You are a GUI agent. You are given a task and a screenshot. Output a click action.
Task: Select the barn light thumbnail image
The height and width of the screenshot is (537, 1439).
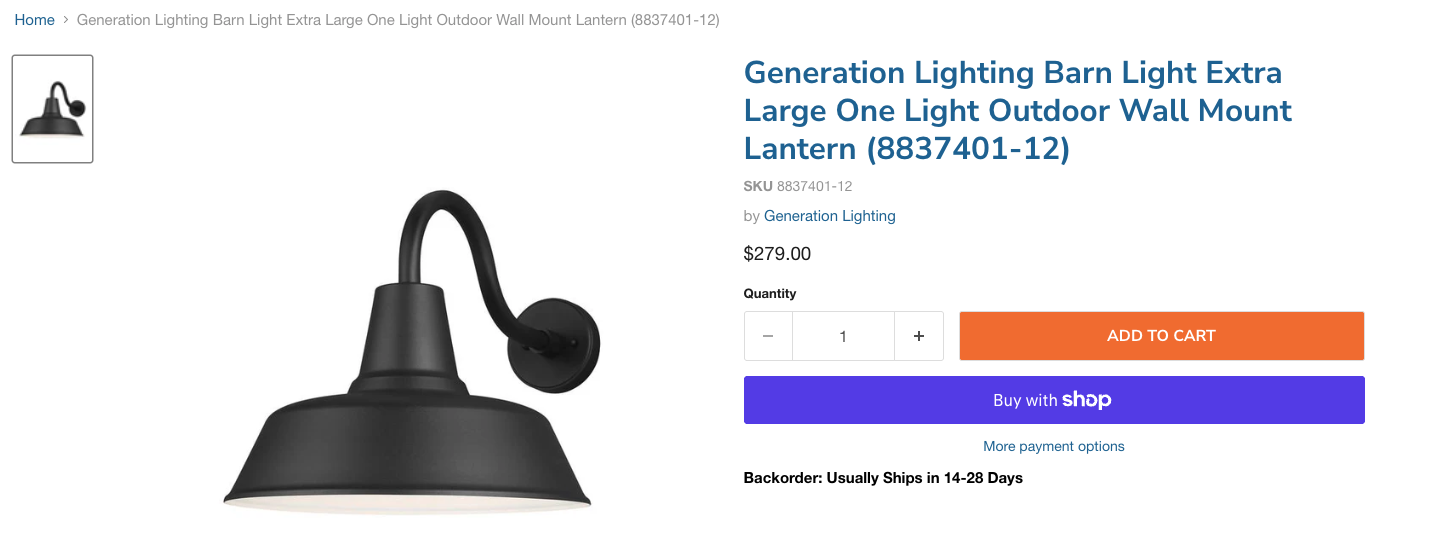point(53,109)
